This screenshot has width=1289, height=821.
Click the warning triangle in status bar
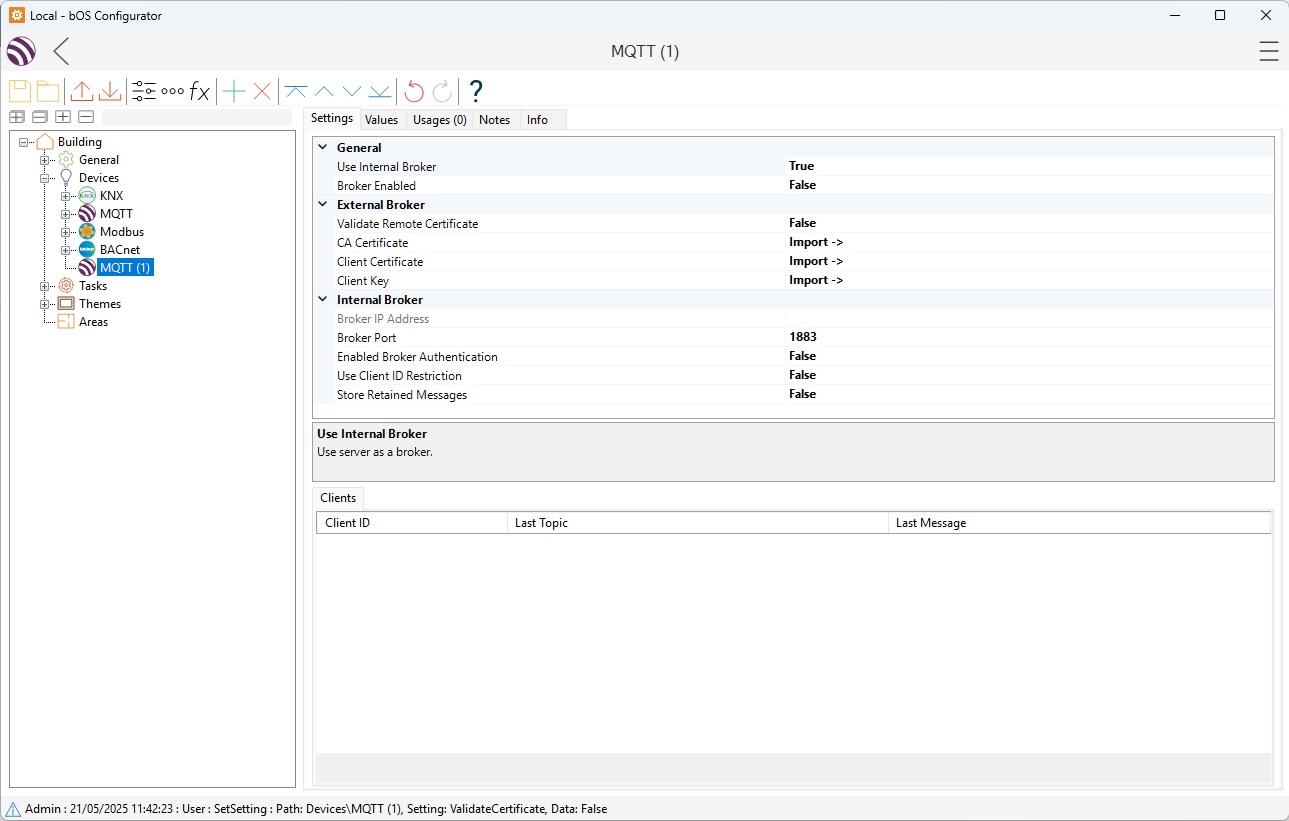coord(13,809)
